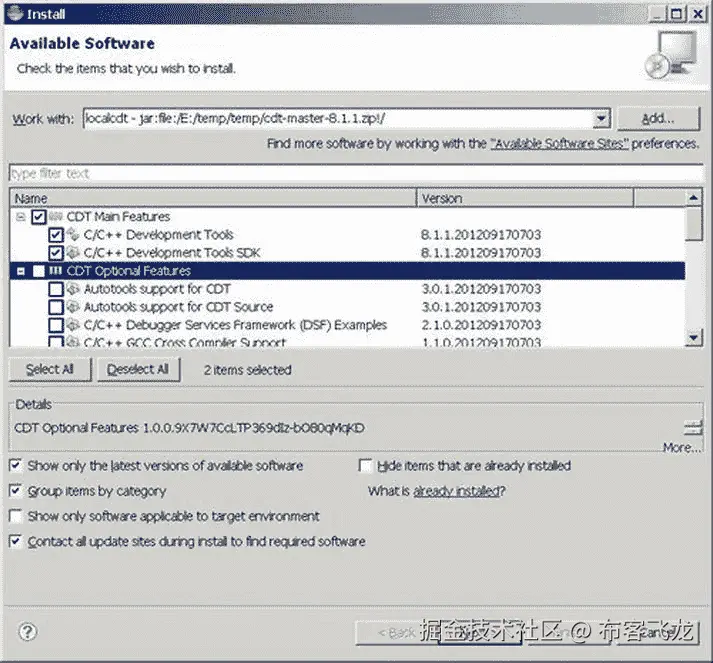This screenshot has width=713, height=663.
Task: Select the C/C++ Development Tools SDK row text
Action: pos(172,252)
